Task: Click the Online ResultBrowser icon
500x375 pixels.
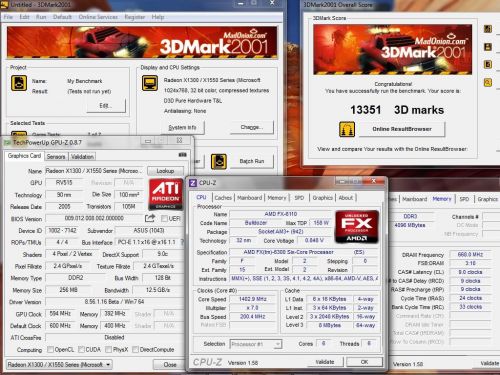Action: click(347, 129)
